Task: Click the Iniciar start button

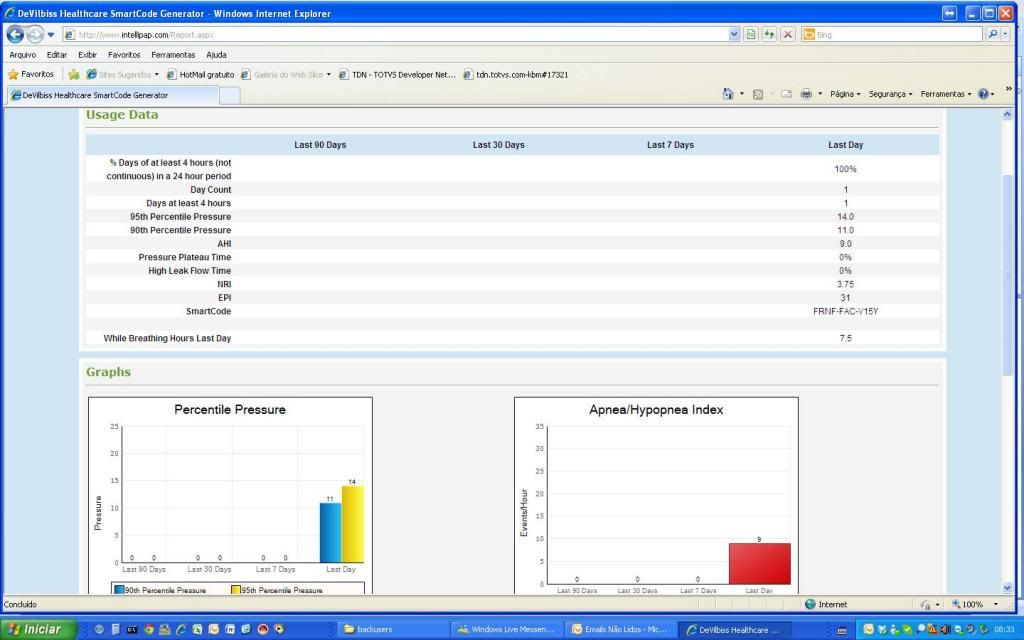Action: (38, 630)
